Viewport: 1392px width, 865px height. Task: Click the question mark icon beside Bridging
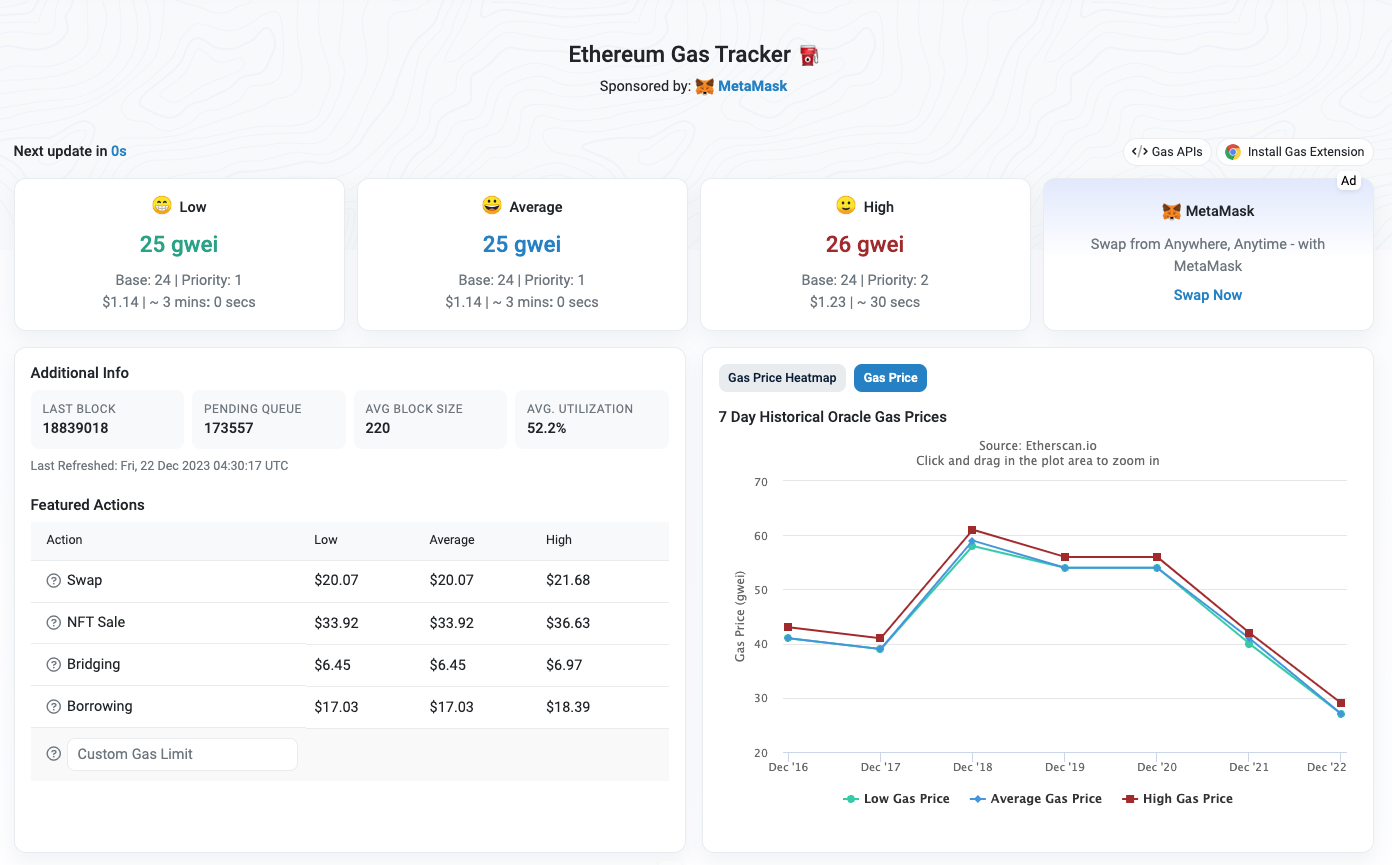point(54,665)
